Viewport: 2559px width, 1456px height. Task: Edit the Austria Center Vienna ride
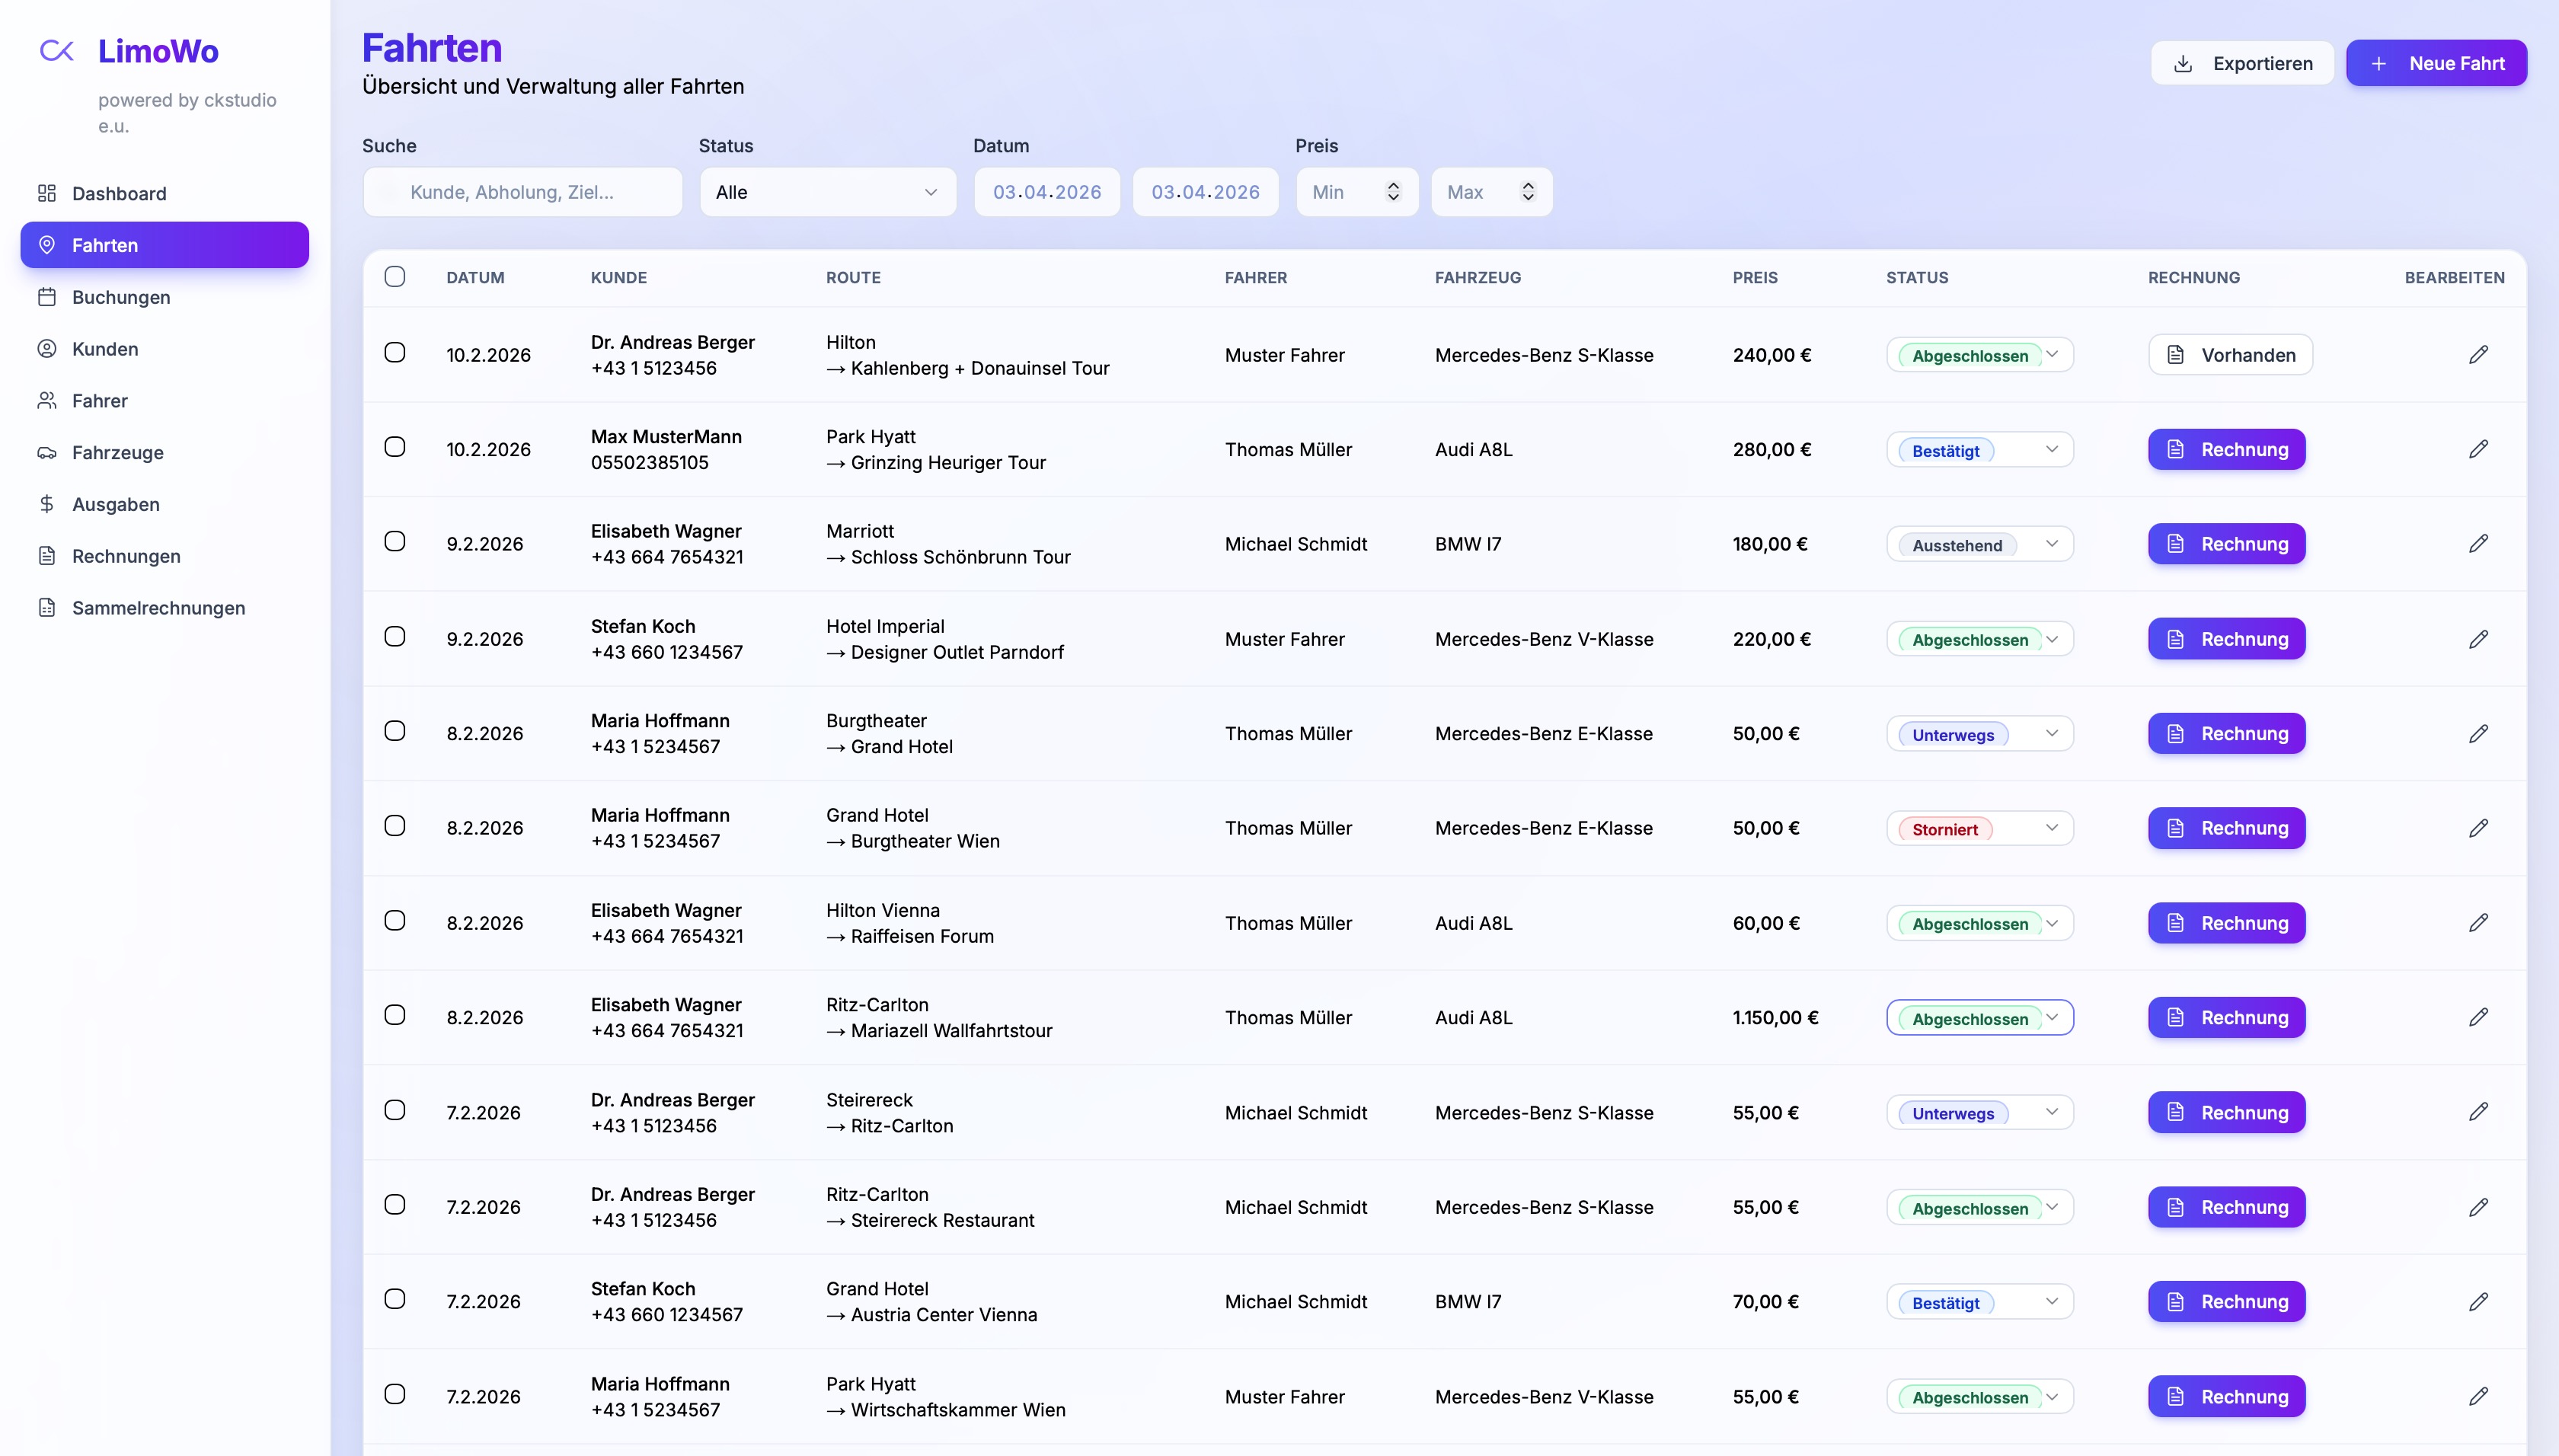2478,1302
